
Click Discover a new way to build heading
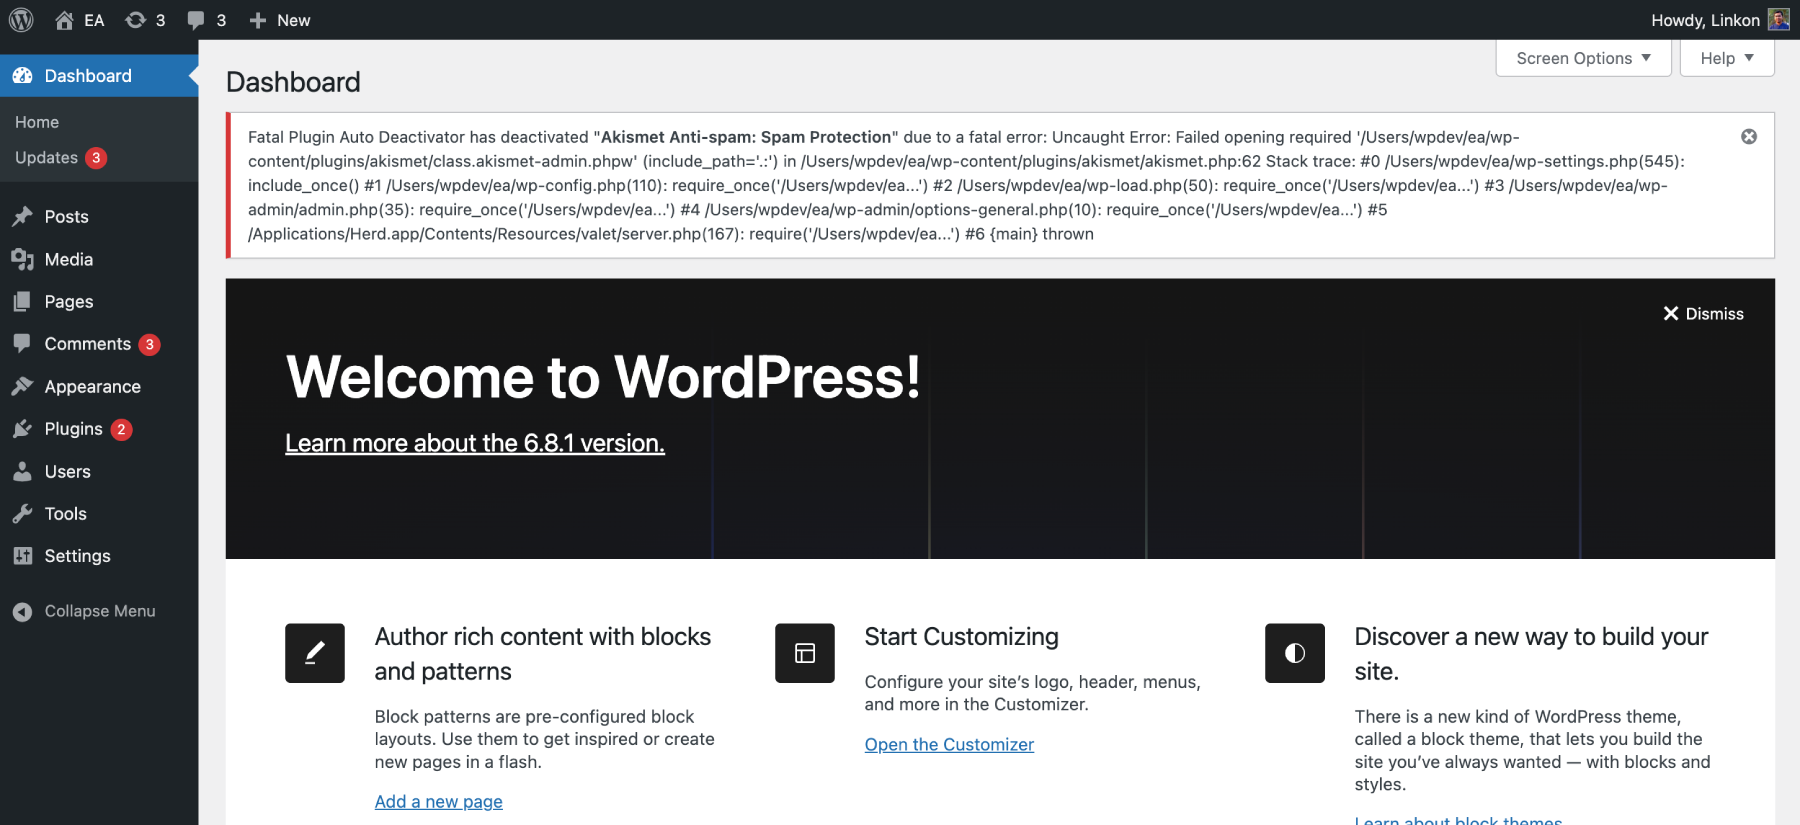click(x=1531, y=654)
